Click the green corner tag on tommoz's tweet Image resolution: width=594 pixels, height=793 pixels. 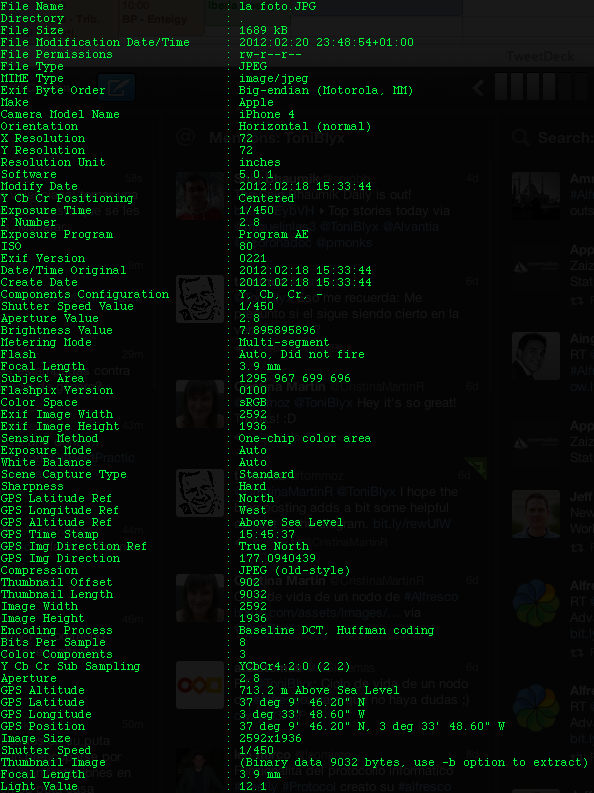point(476,468)
